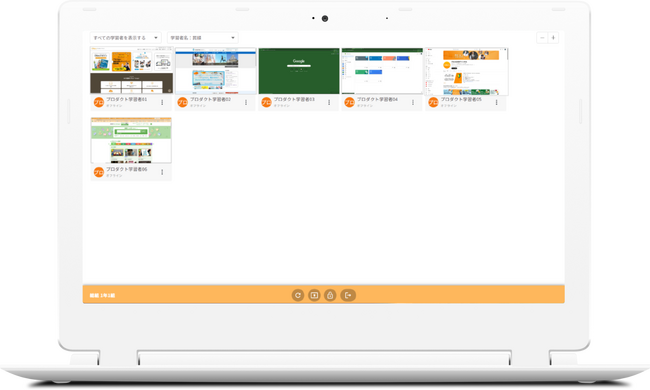Screen dimensions: 650x390
Task: Click the avatar of プロダクト学習者05
Action: [433, 102]
